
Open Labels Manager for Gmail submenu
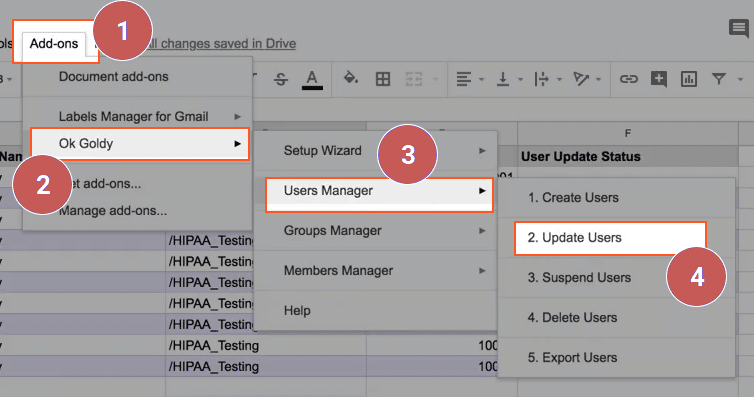[x=137, y=116]
